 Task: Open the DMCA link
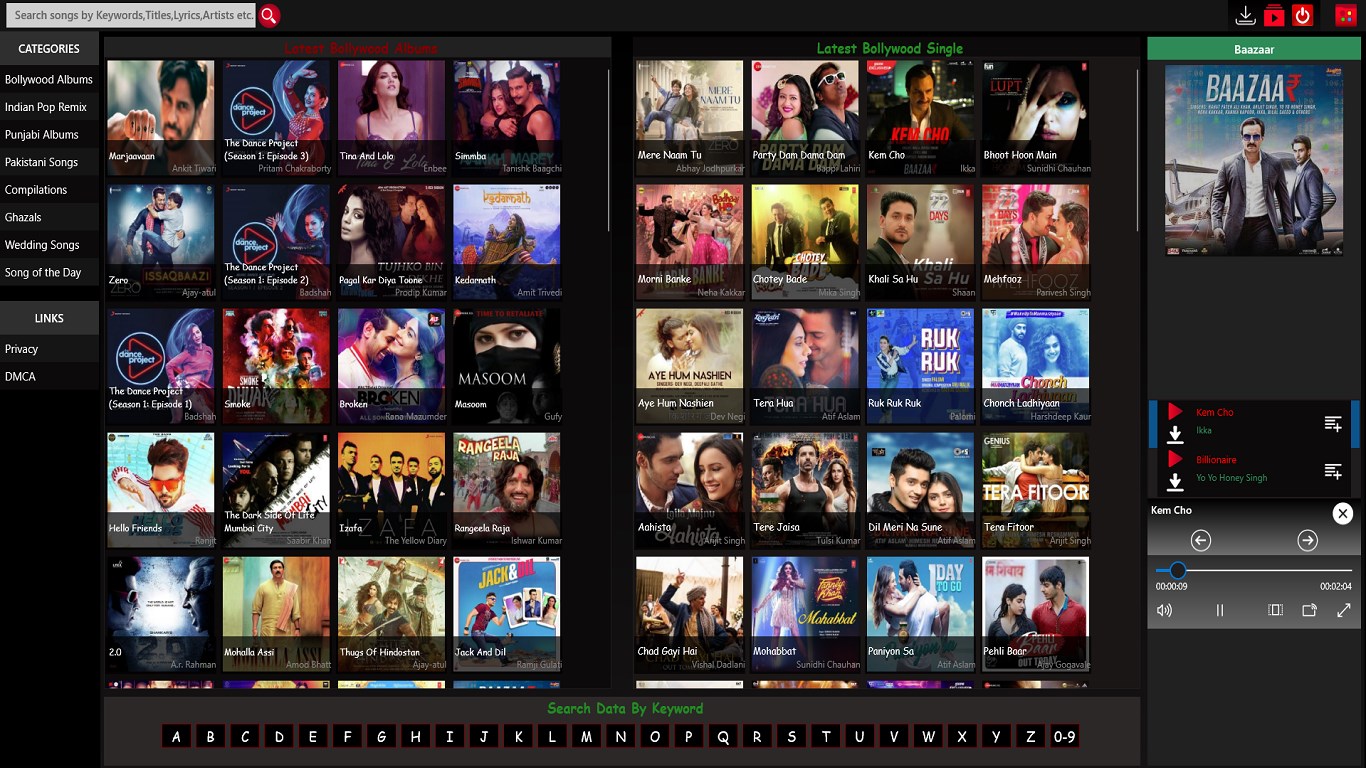click(49, 376)
